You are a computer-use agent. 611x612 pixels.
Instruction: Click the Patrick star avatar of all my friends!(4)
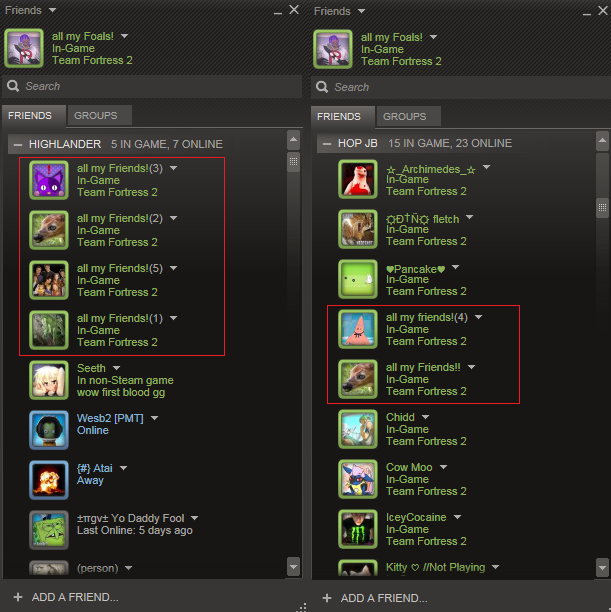click(358, 329)
